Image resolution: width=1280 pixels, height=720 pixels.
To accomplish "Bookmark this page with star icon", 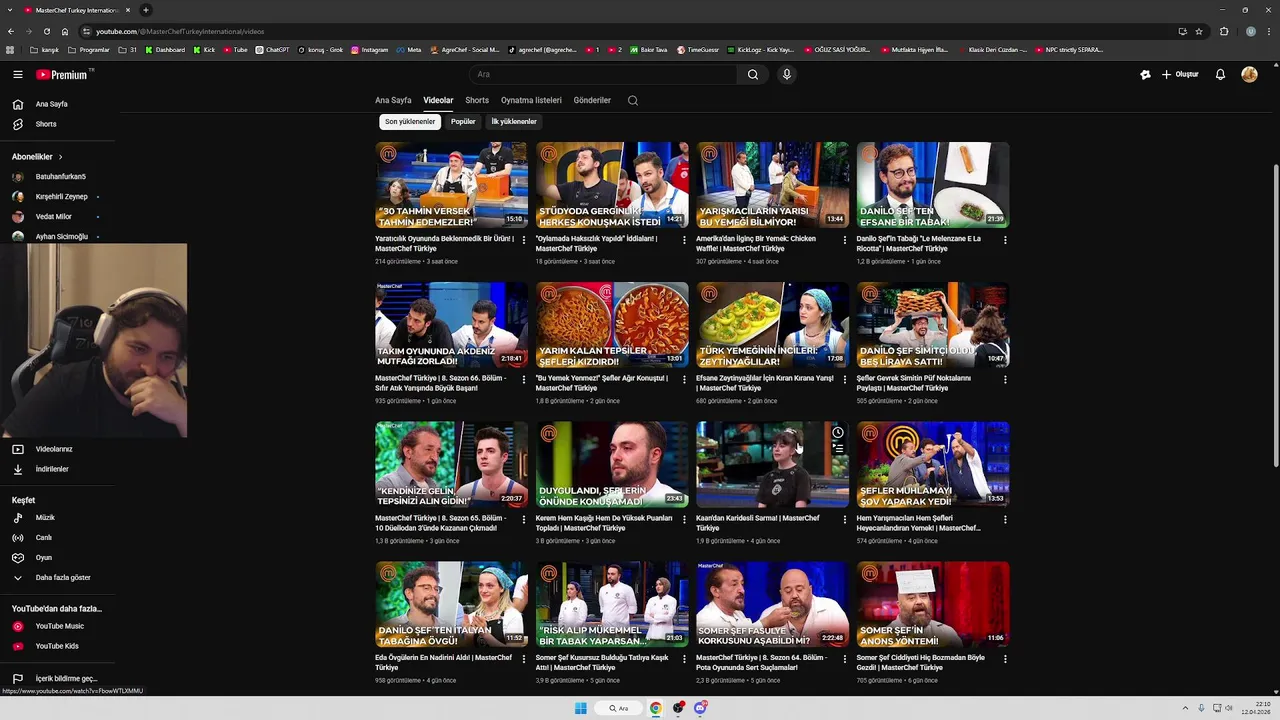I will point(1199,31).
